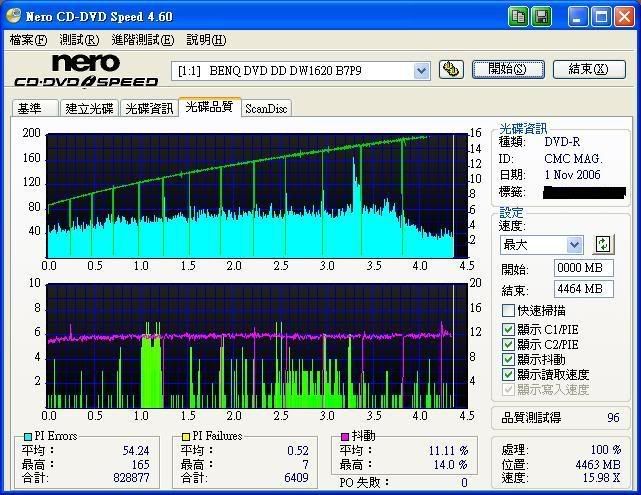The height and width of the screenshot is (495, 641).
Task: Click the 結束 4464 MB input field
Action: (x=584, y=289)
